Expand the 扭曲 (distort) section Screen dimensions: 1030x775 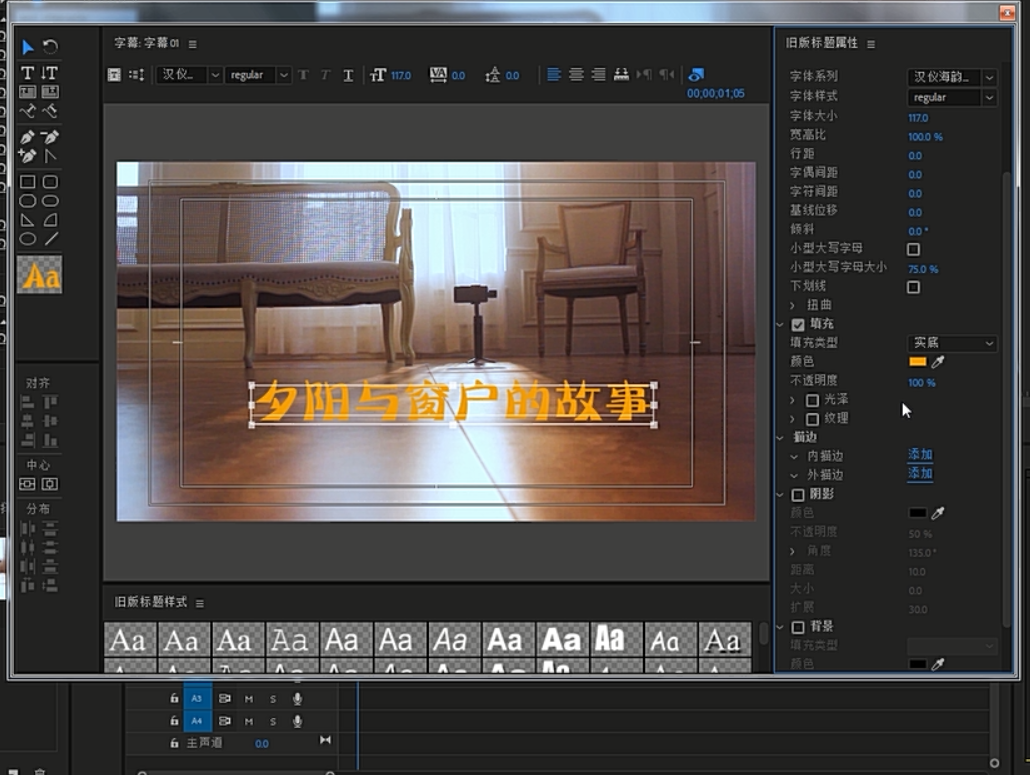click(793, 305)
